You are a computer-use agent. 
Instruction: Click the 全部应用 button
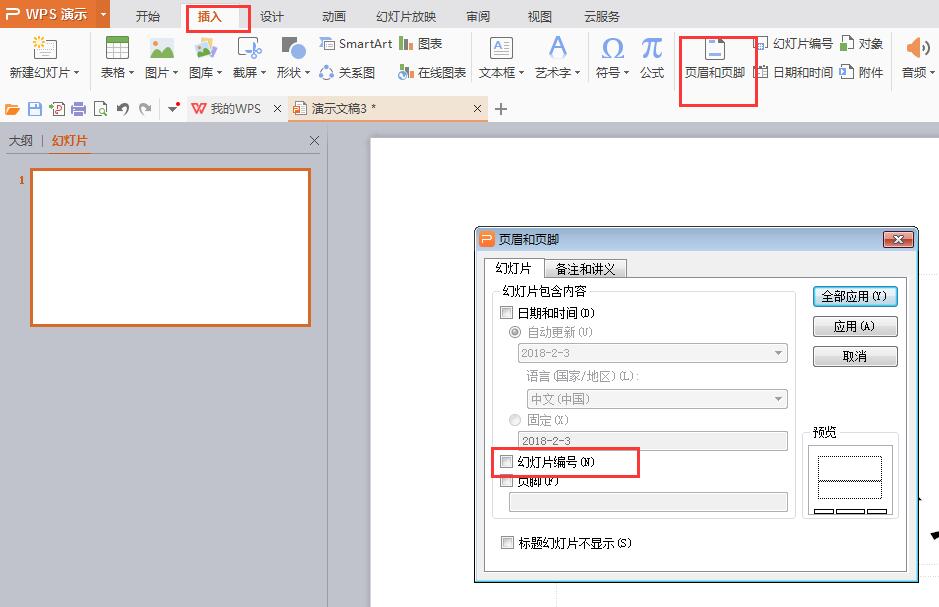[x=855, y=296]
